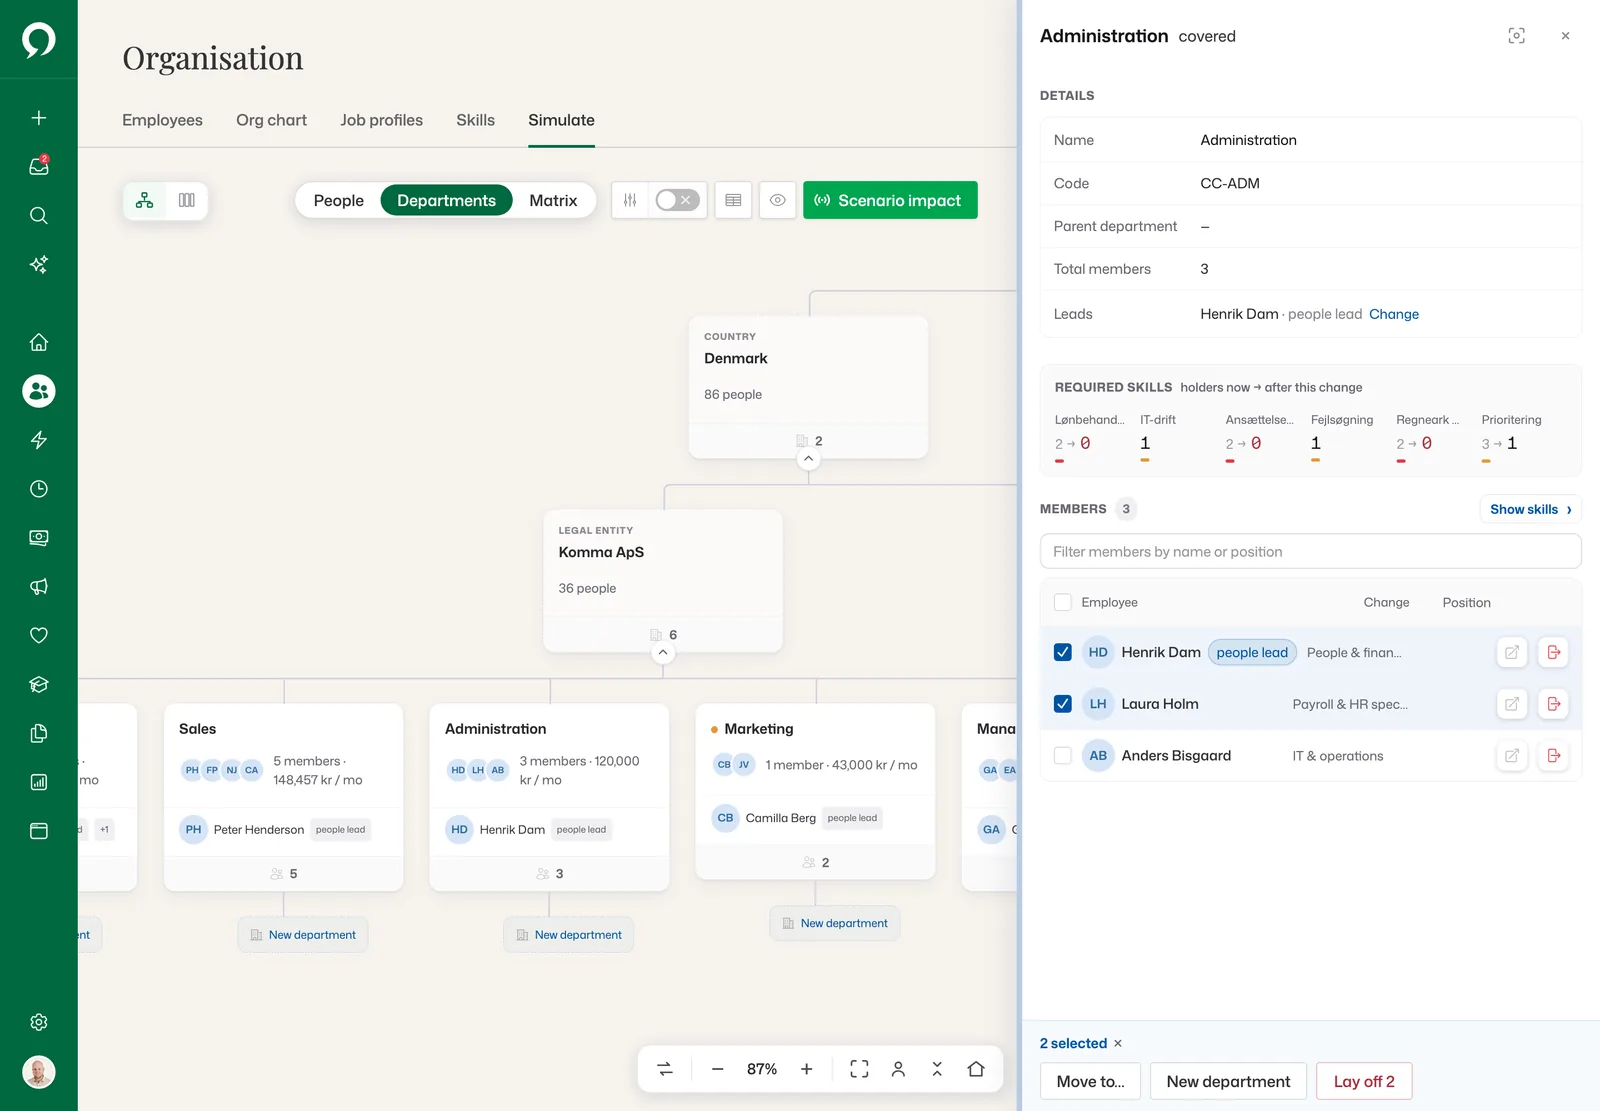Open Henrik Dam's edit icon

(x=1512, y=652)
